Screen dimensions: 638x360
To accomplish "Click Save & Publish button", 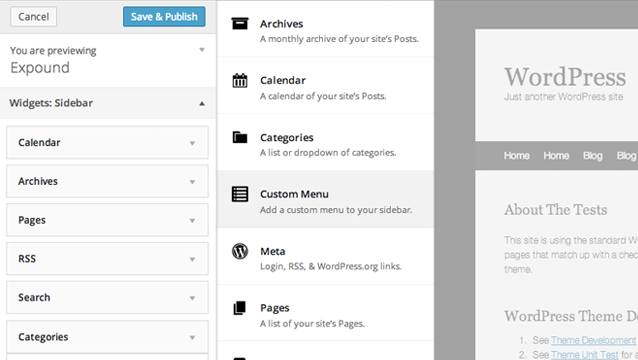I will point(164,17).
